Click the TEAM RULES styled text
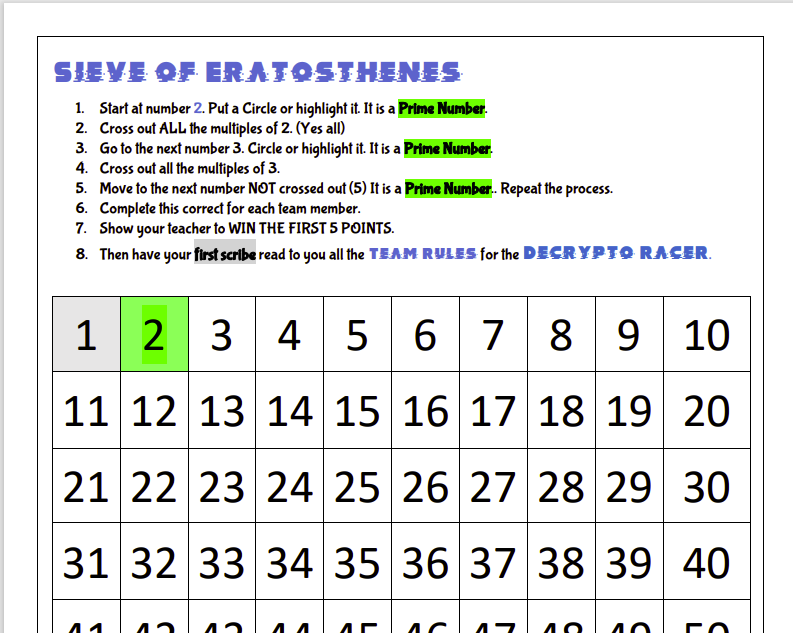793x633 pixels. [x=423, y=253]
